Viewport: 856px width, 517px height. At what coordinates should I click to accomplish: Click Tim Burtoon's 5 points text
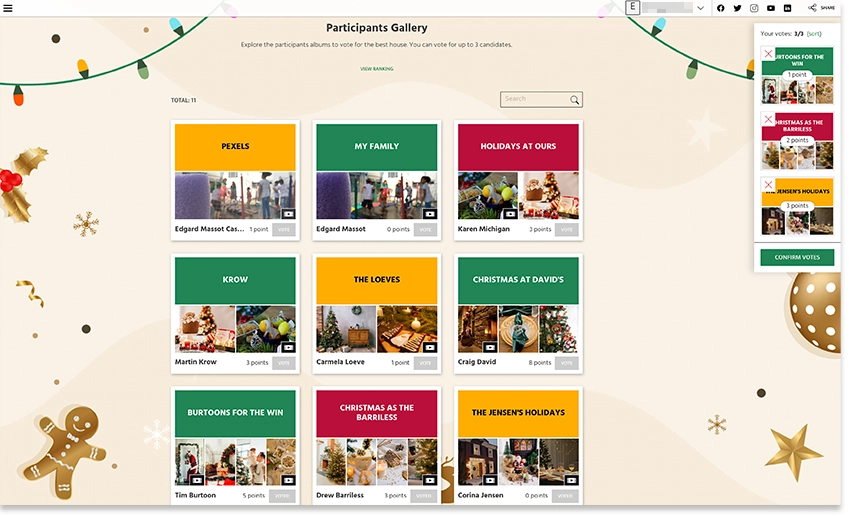tap(253, 496)
